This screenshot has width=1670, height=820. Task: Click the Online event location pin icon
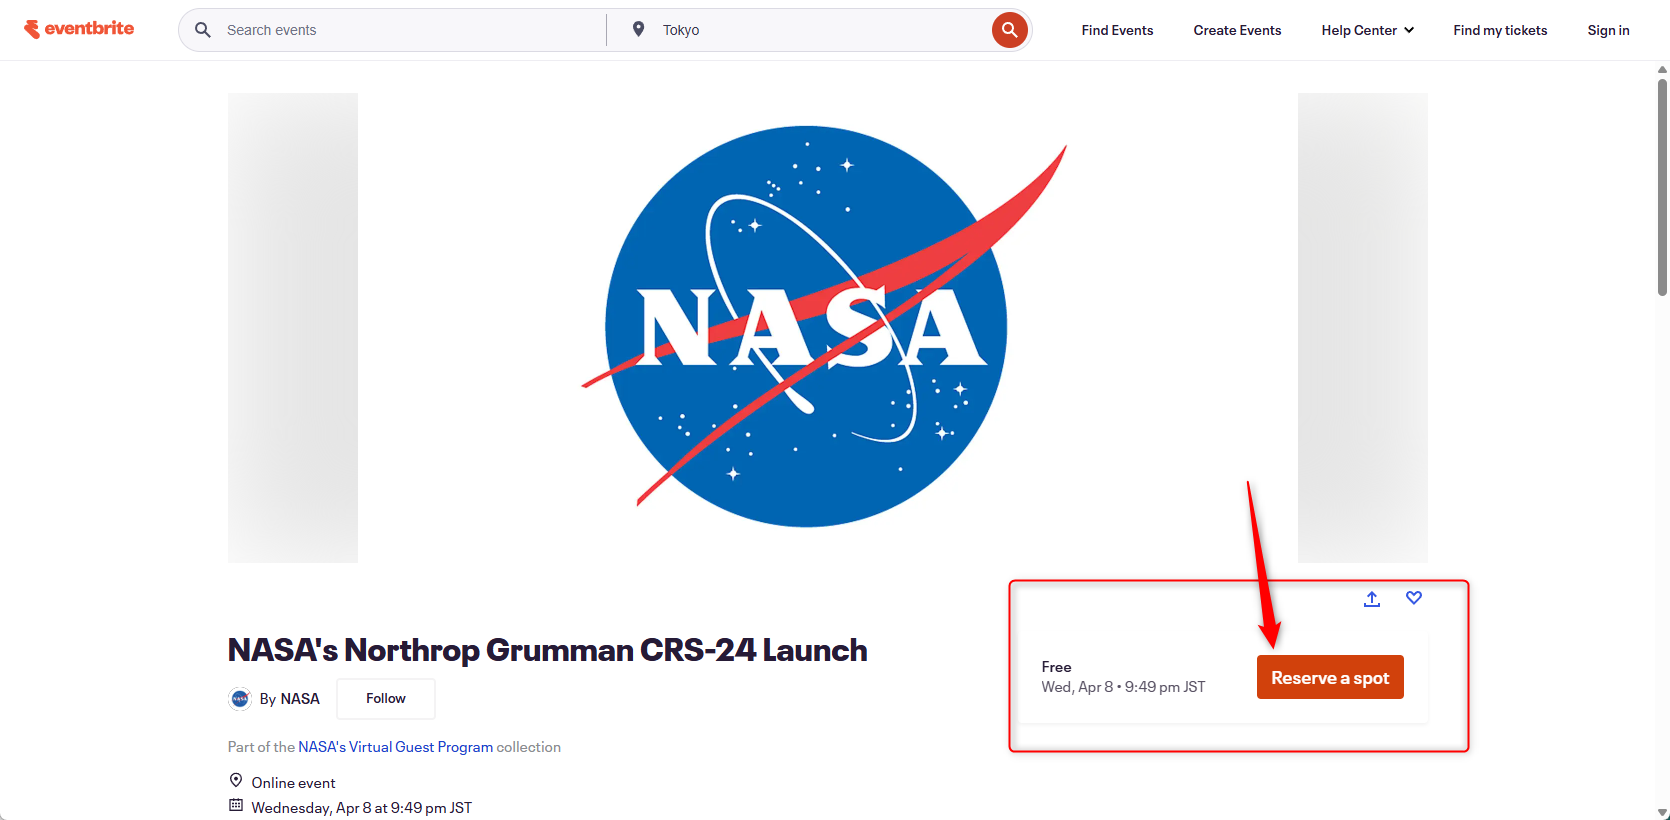236,781
